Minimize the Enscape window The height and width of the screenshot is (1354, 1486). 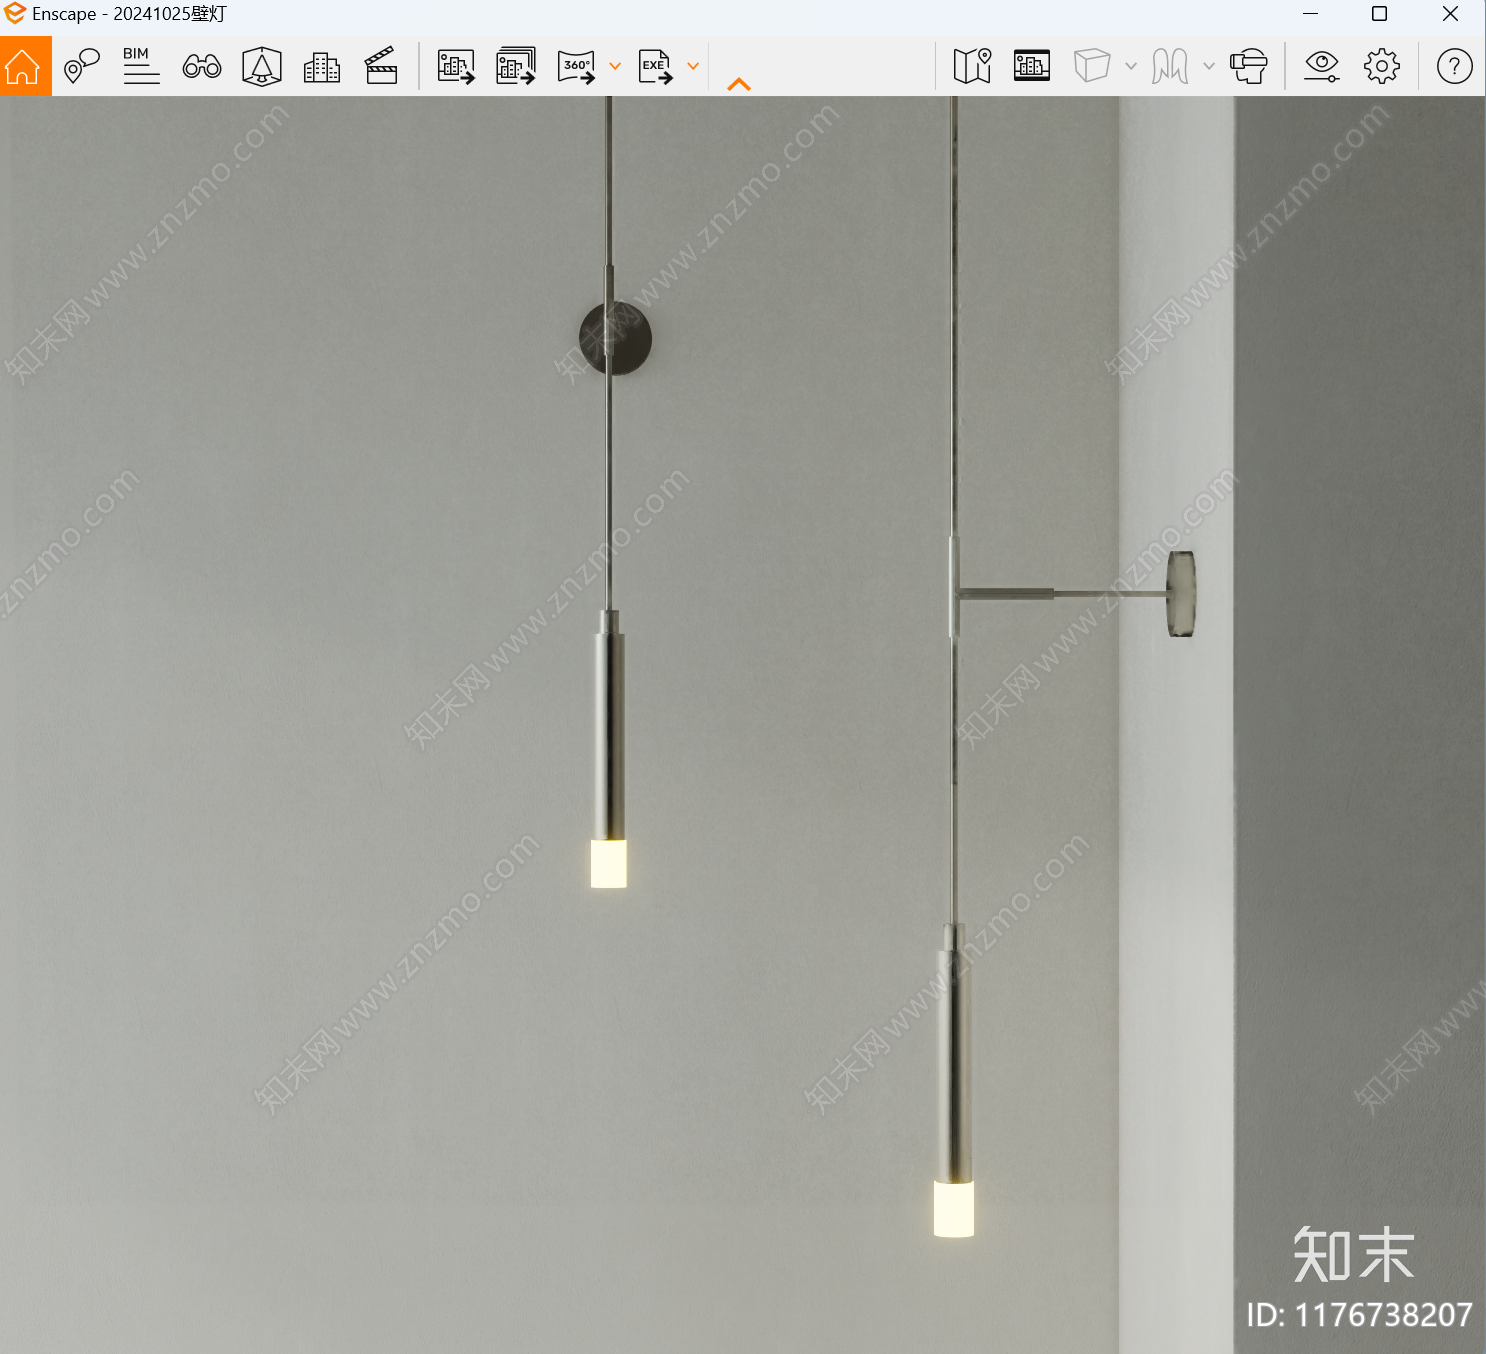(1310, 14)
